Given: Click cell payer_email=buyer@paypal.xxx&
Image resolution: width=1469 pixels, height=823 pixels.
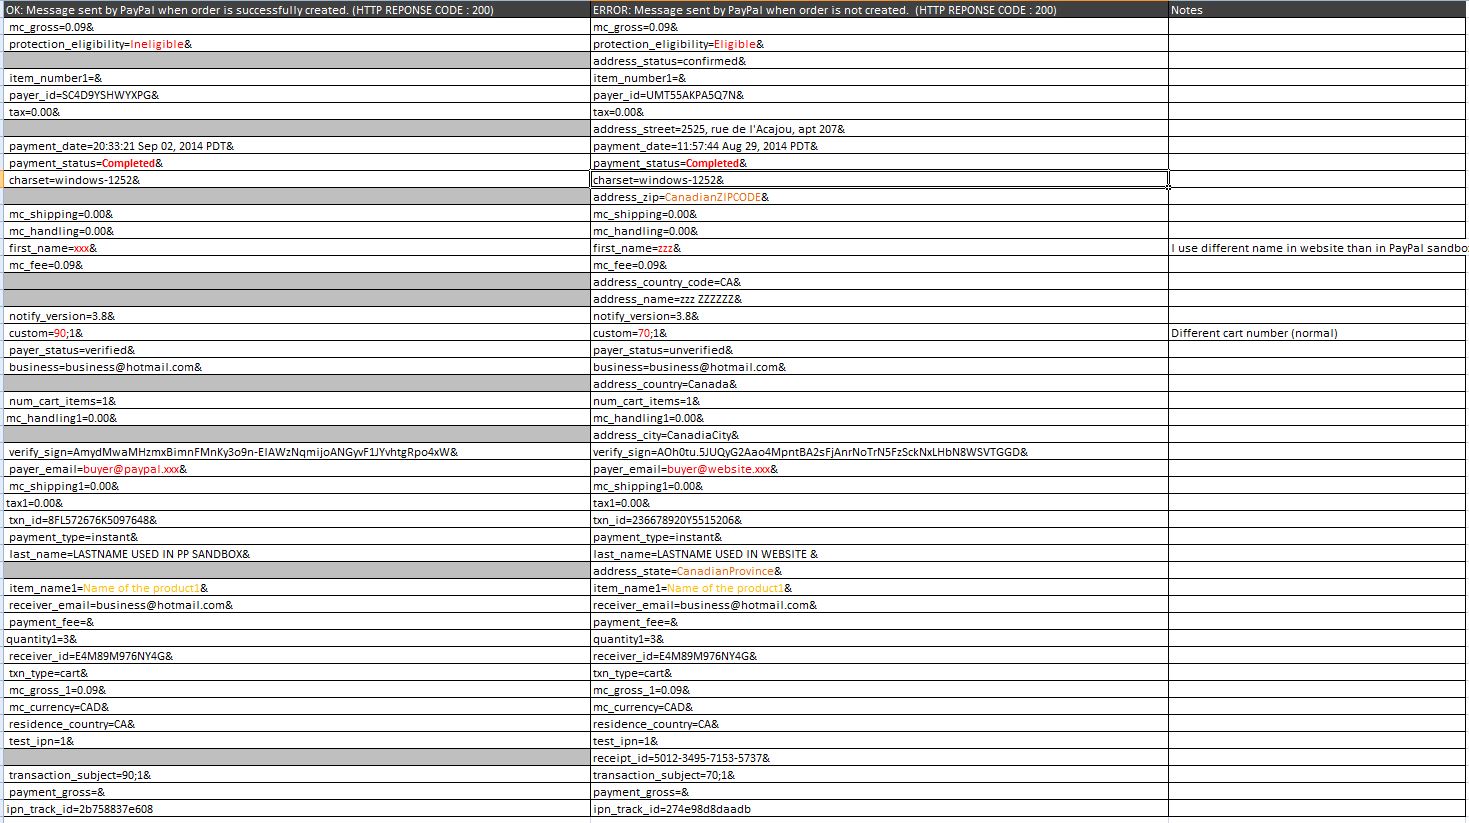Looking at the screenshot, I should (x=297, y=469).
